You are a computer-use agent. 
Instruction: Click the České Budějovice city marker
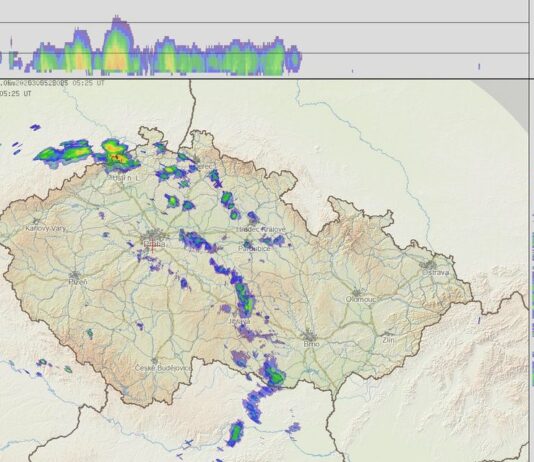[155, 361]
